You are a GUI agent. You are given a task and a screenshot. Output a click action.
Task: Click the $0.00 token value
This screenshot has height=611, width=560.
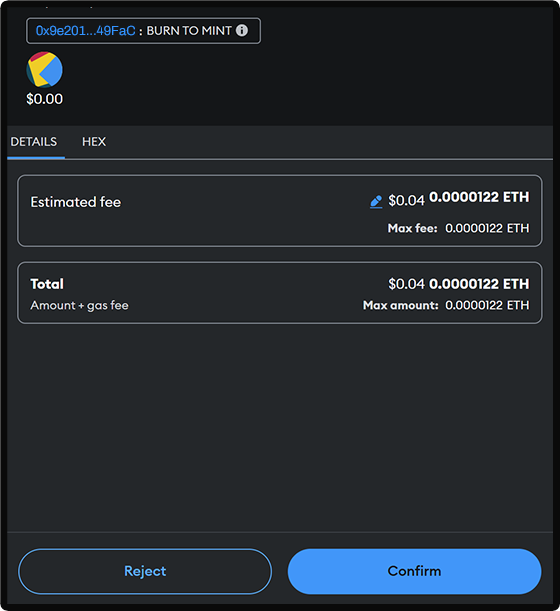click(x=44, y=99)
